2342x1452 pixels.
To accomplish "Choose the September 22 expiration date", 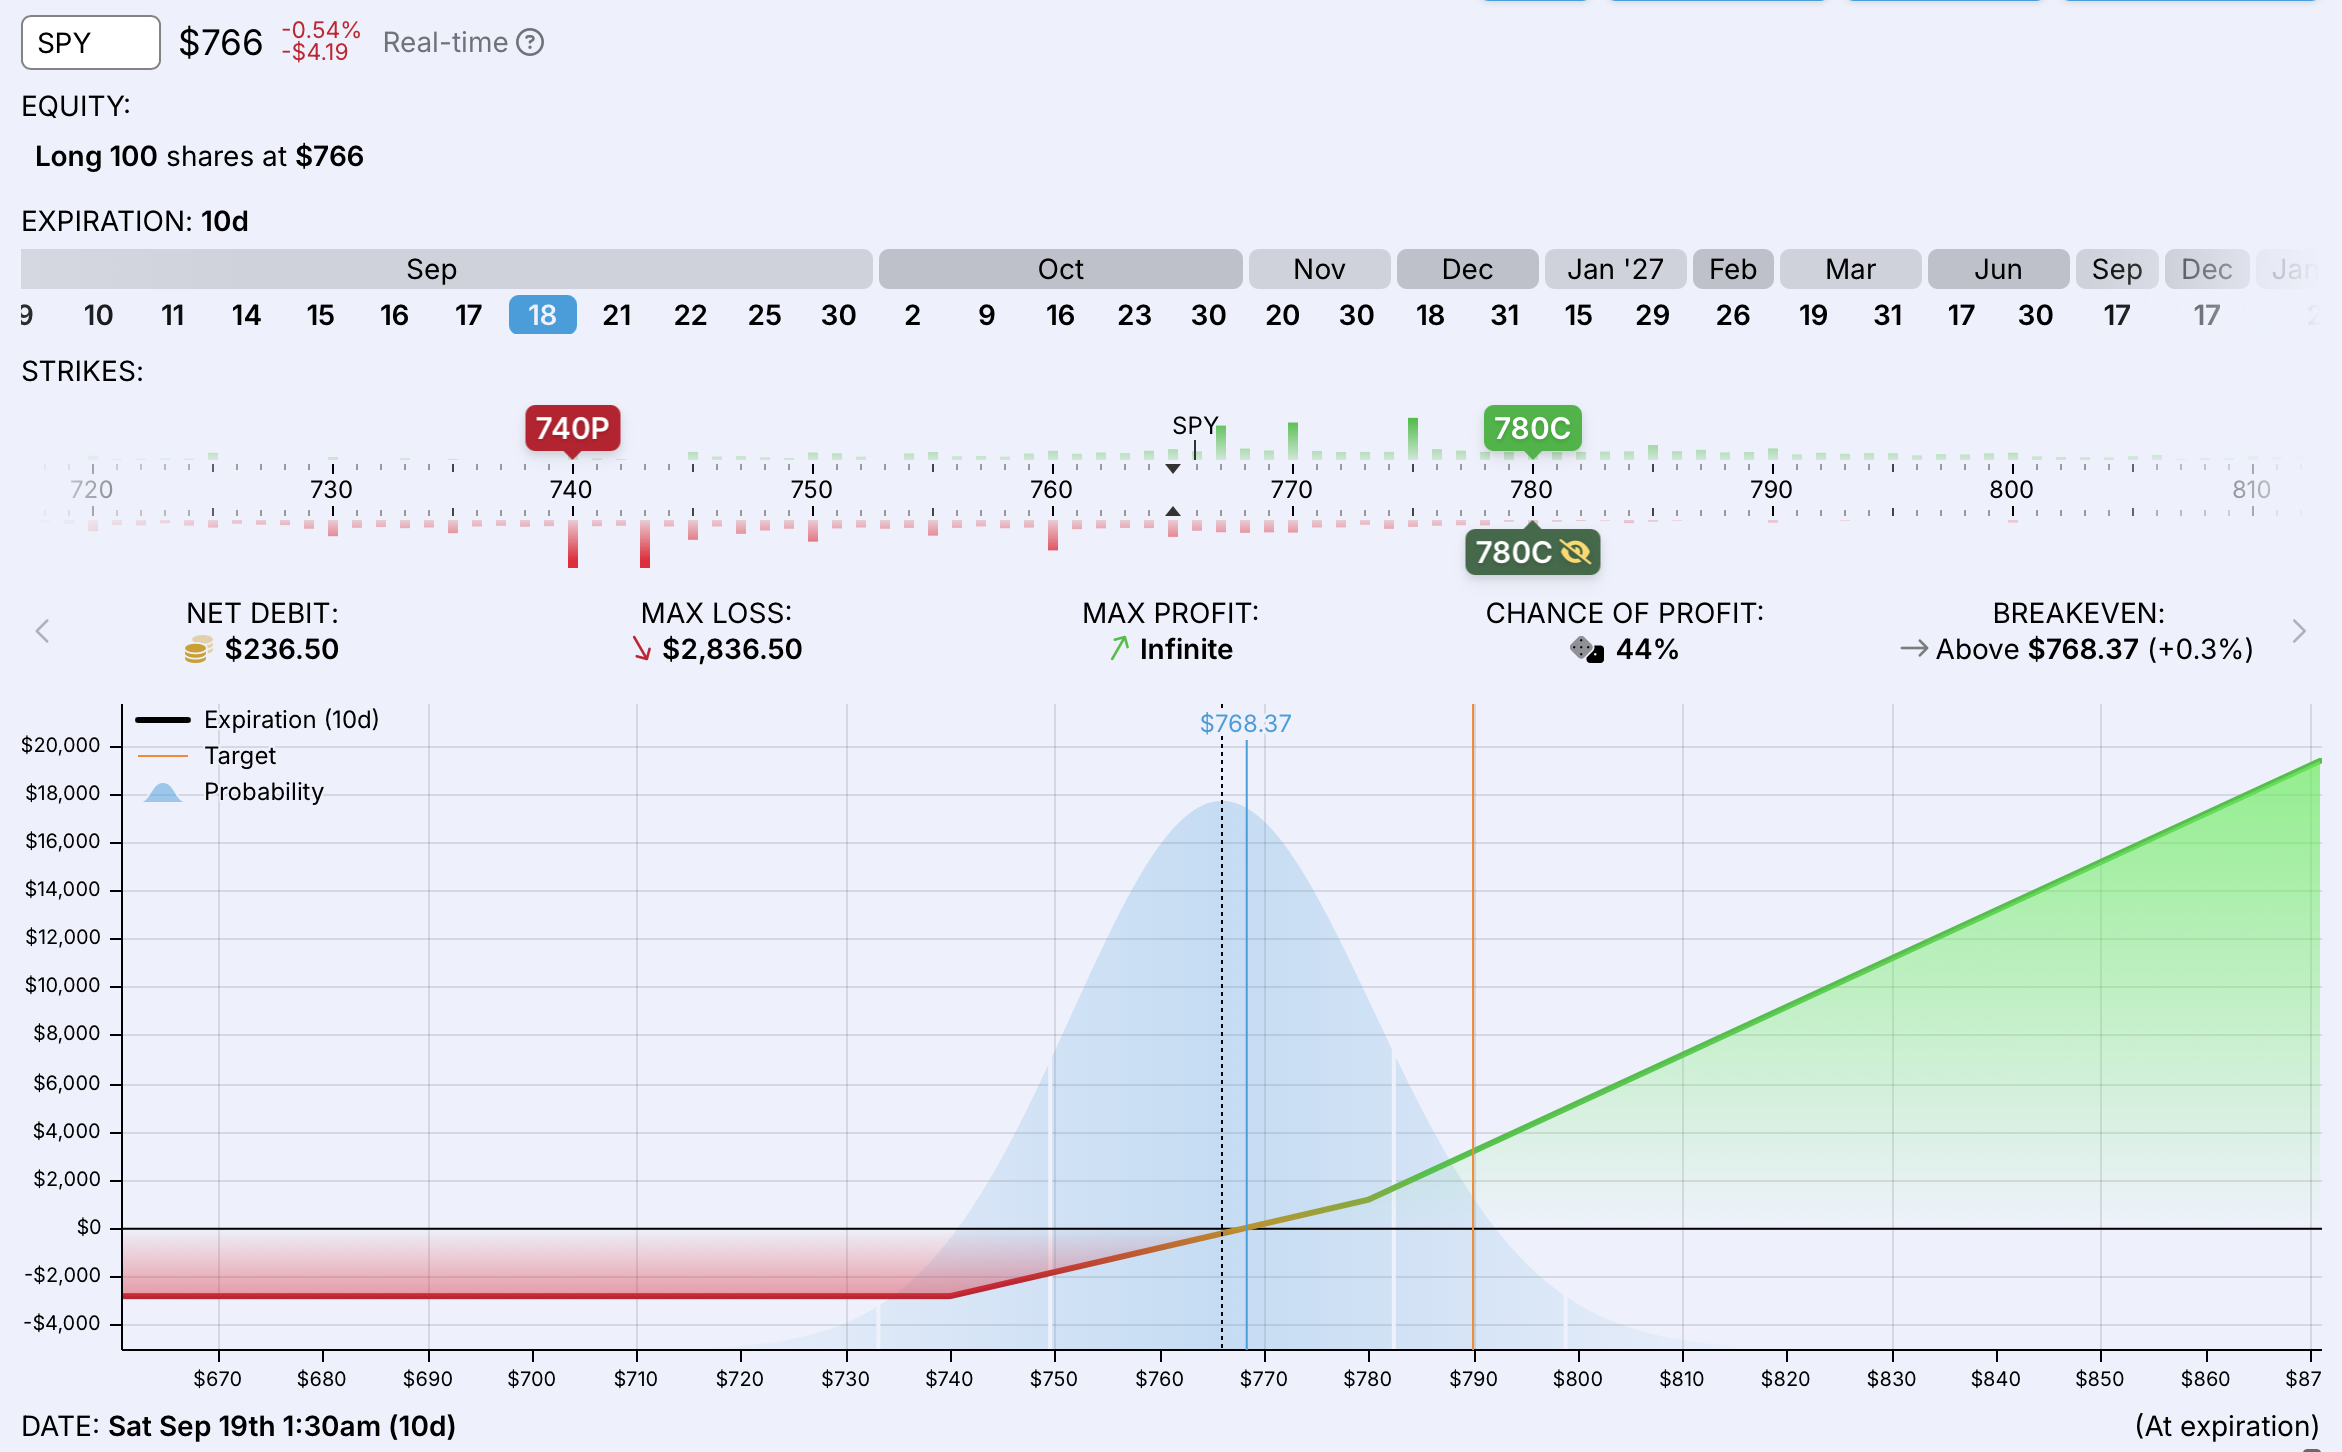I will pyautogui.click(x=690, y=315).
